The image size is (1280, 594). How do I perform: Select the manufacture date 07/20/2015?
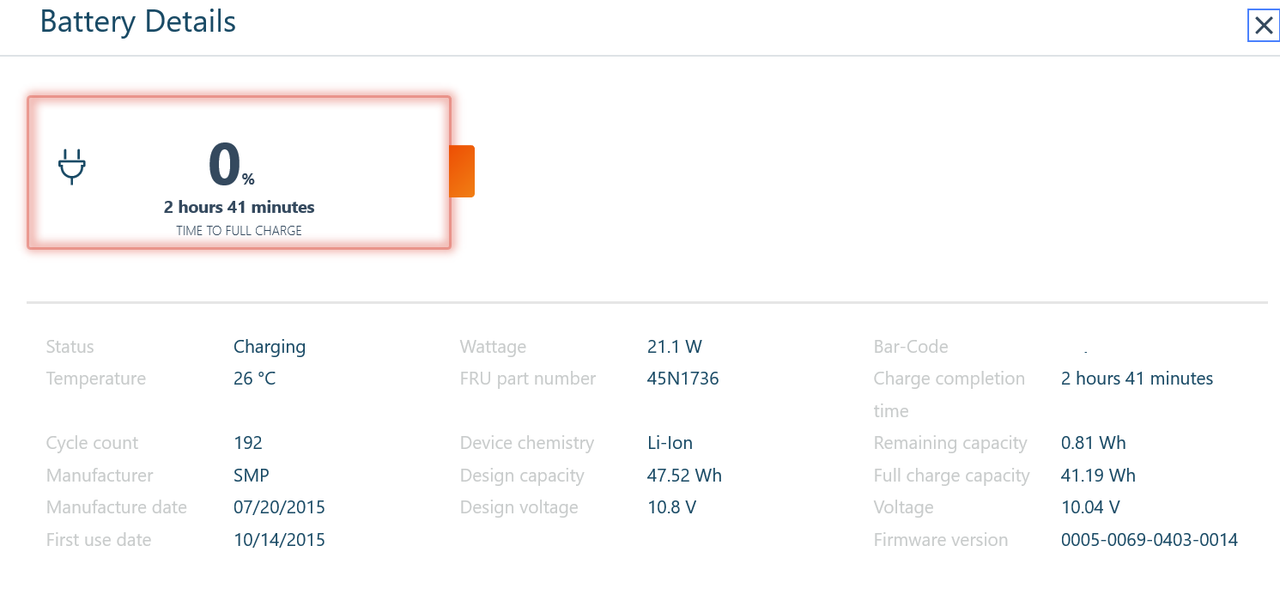pyautogui.click(x=279, y=507)
